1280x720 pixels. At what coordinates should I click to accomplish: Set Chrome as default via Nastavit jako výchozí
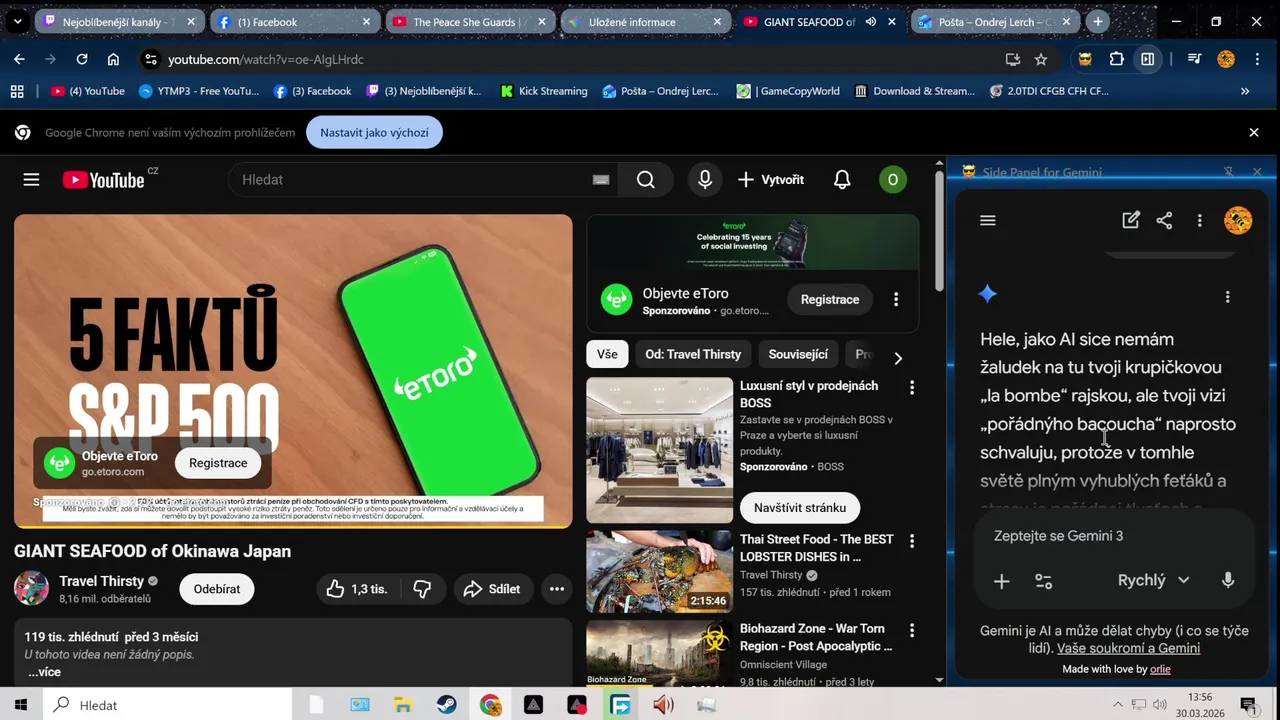(374, 132)
